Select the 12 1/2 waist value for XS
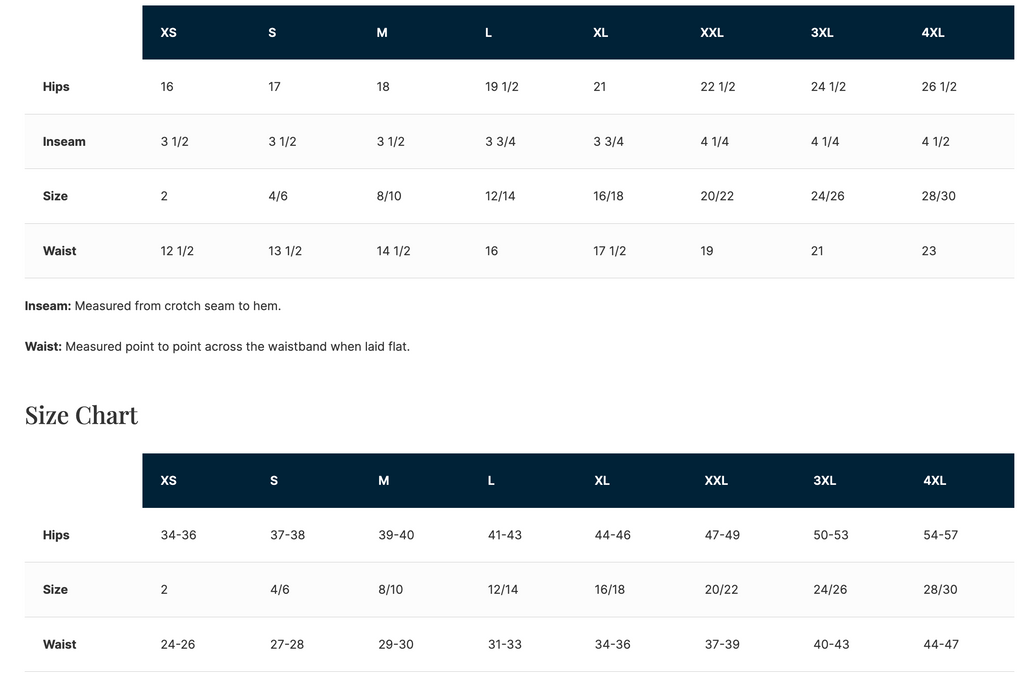Image resolution: width=1024 pixels, height=673 pixels. pos(177,251)
